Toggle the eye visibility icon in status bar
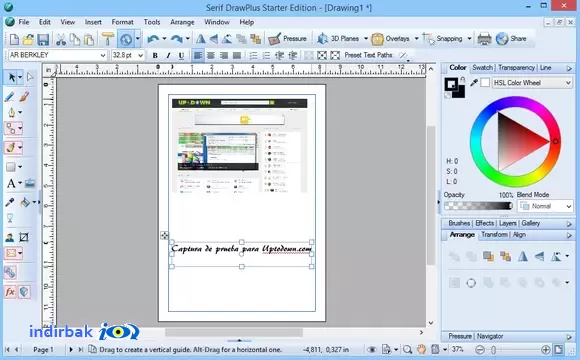 pyautogui.click(x=372, y=349)
